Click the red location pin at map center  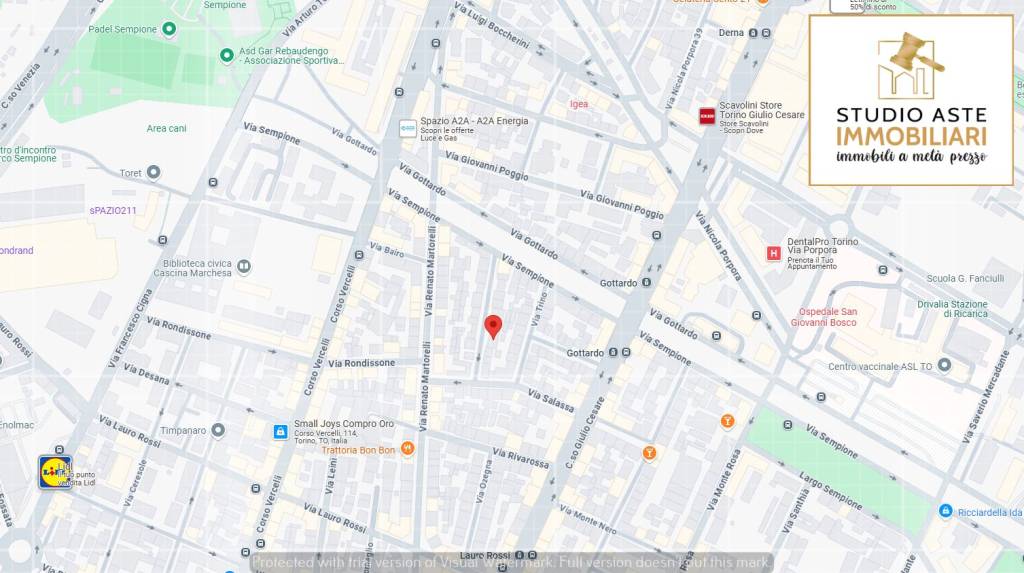coord(493,327)
